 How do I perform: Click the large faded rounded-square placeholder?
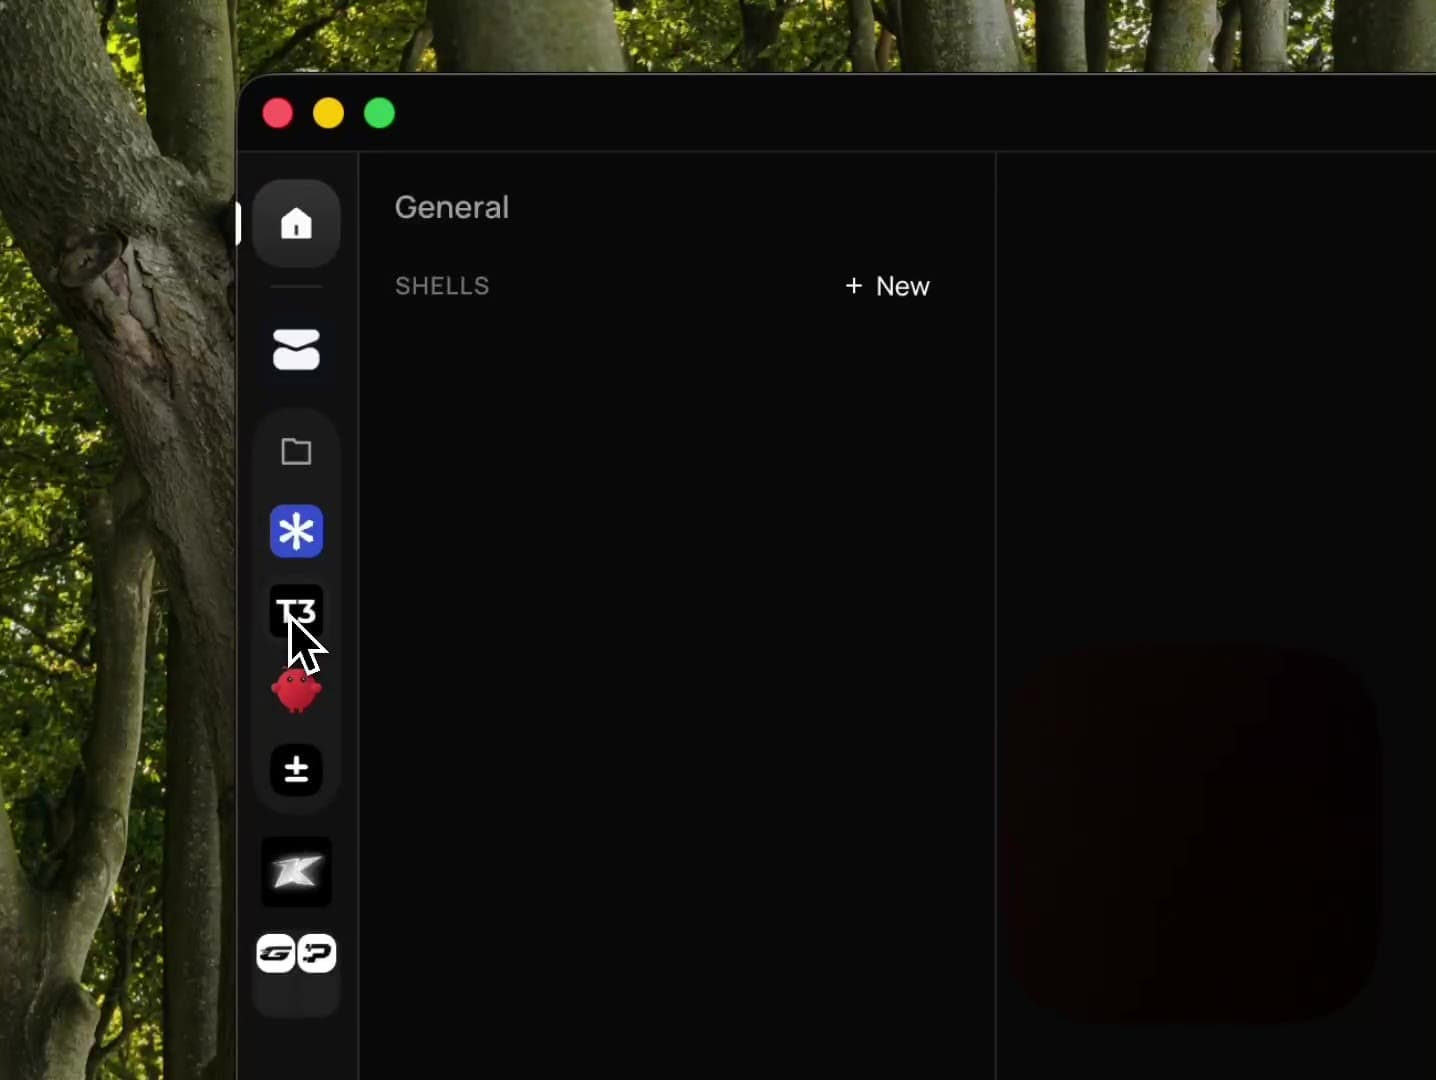coord(1195,835)
